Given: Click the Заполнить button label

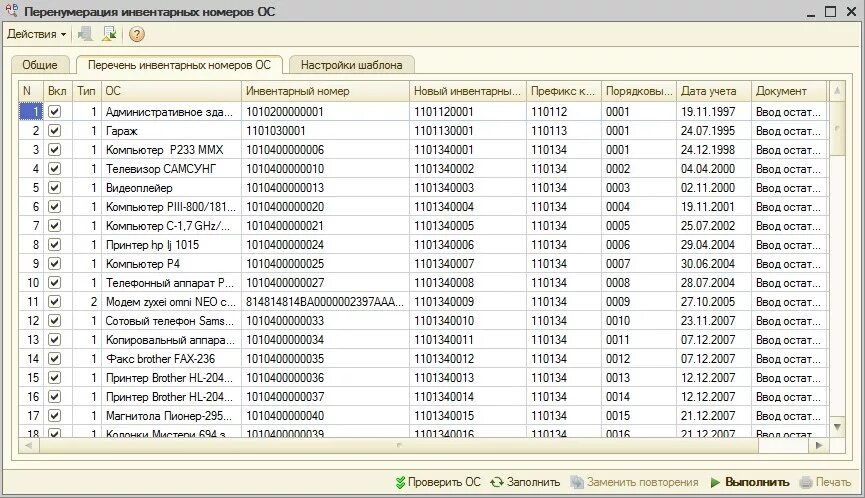Looking at the screenshot, I should click(533, 482).
